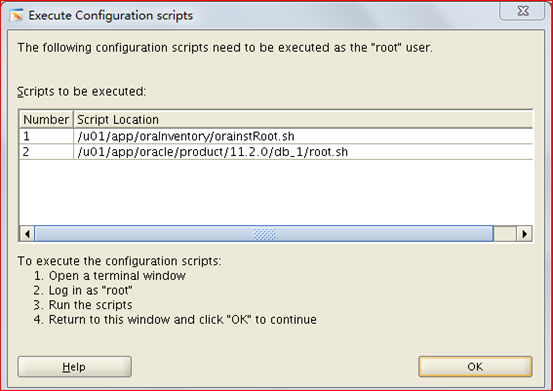Select row number 1 cell

(x=46, y=136)
